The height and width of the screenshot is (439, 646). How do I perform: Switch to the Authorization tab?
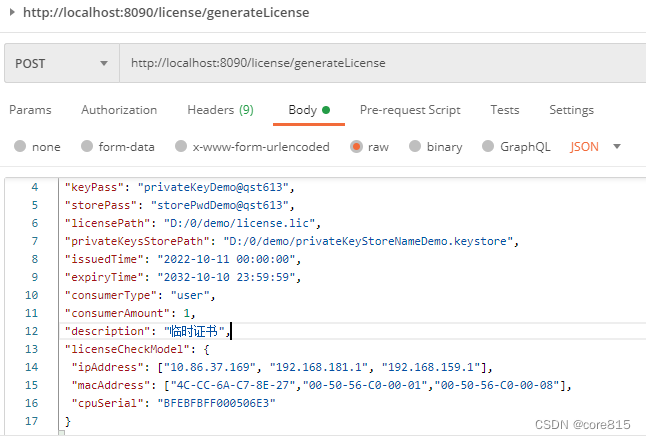pos(119,110)
